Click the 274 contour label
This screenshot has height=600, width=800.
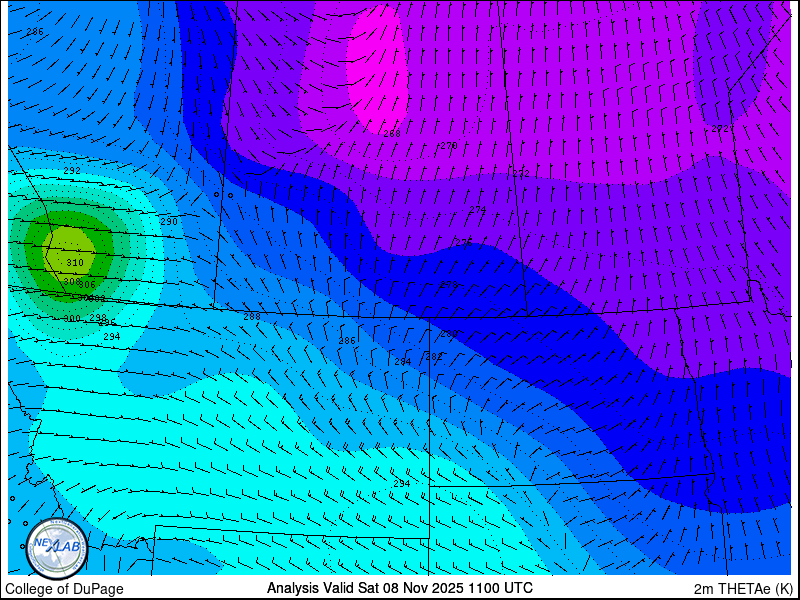pos(478,209)
